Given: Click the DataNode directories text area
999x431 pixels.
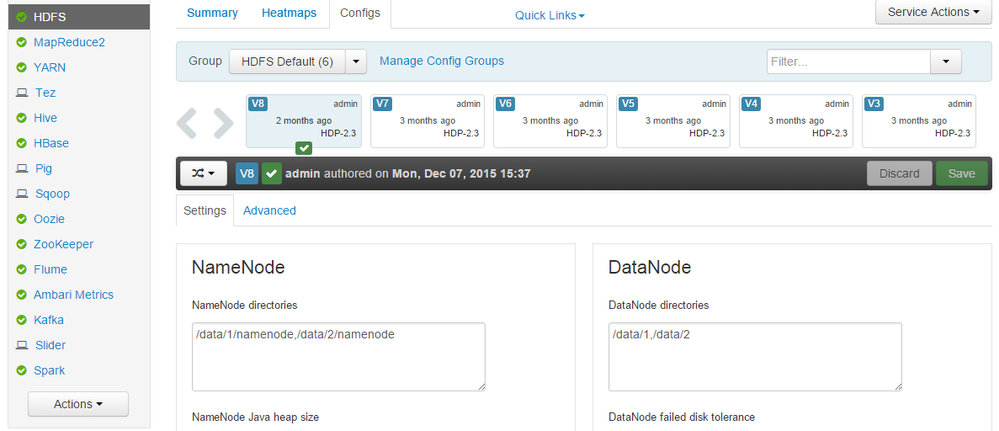Looking at the screenshot, I should point(755,357).
